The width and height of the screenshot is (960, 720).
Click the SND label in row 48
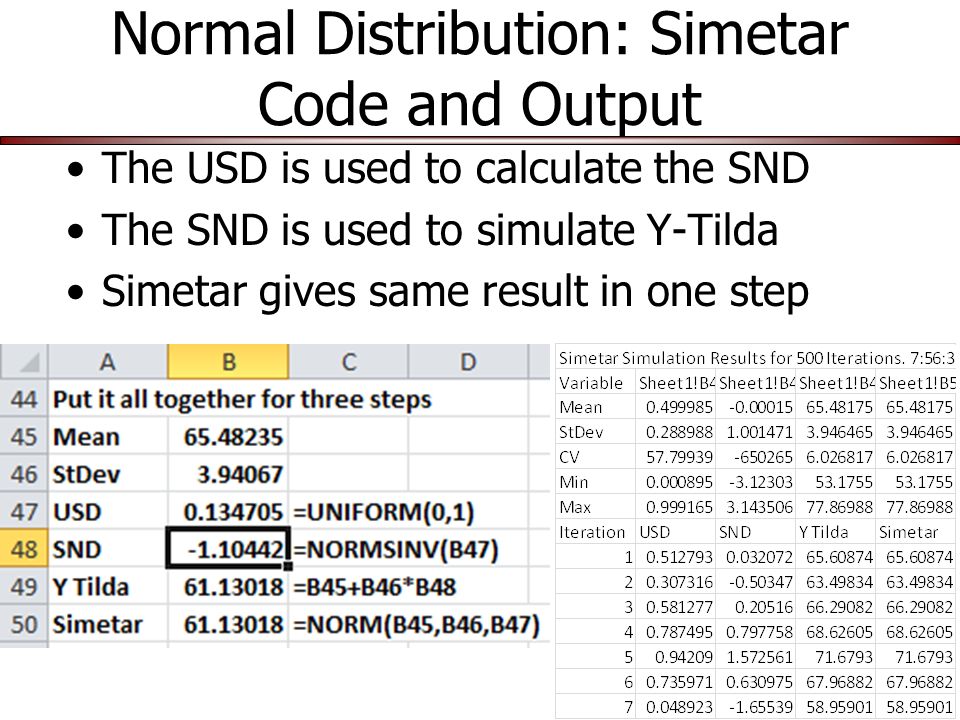[x=77, y=549]
